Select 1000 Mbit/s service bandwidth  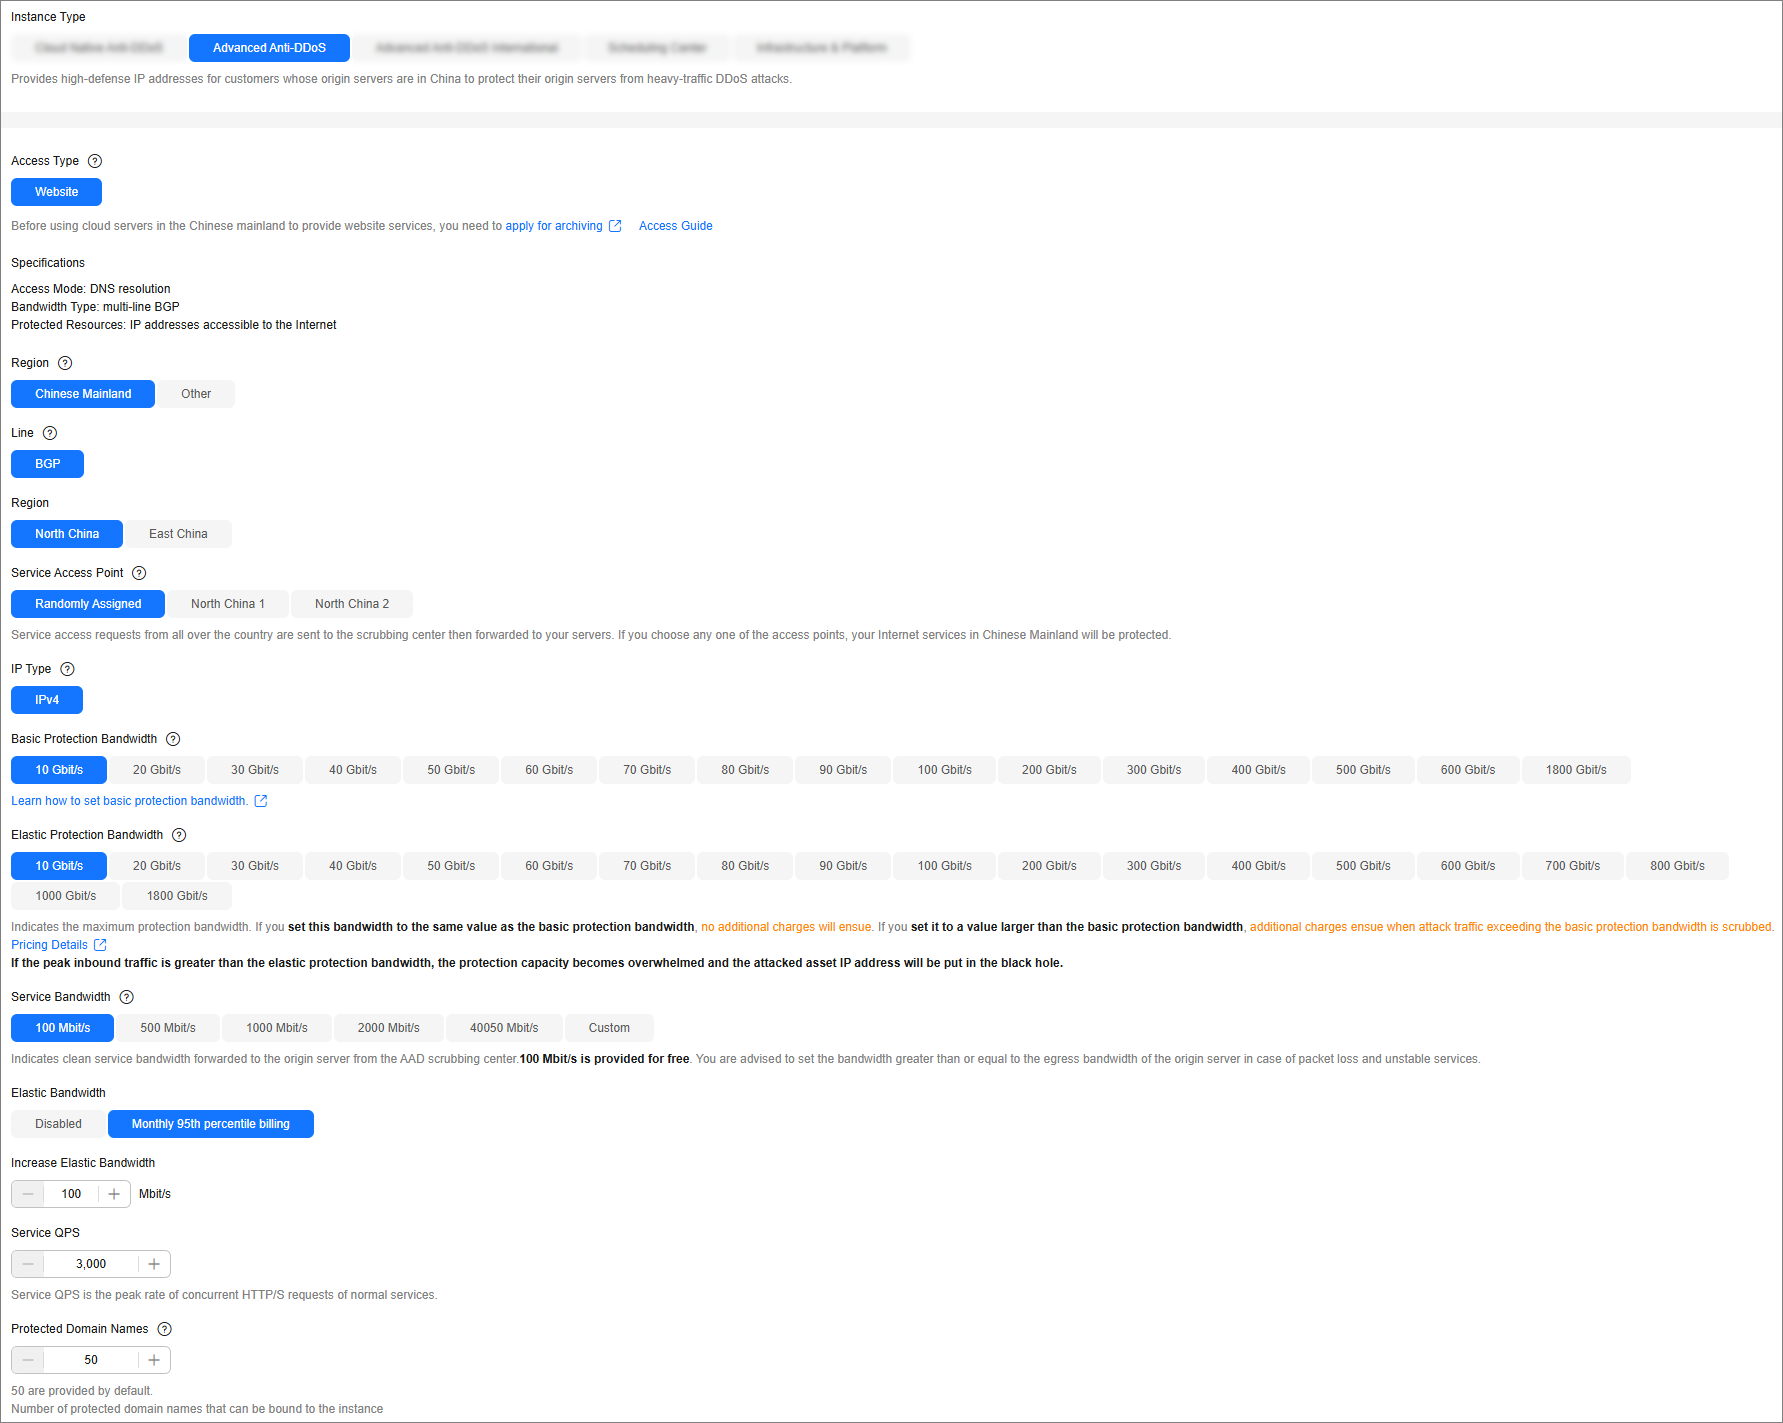tap(277, 1028)
